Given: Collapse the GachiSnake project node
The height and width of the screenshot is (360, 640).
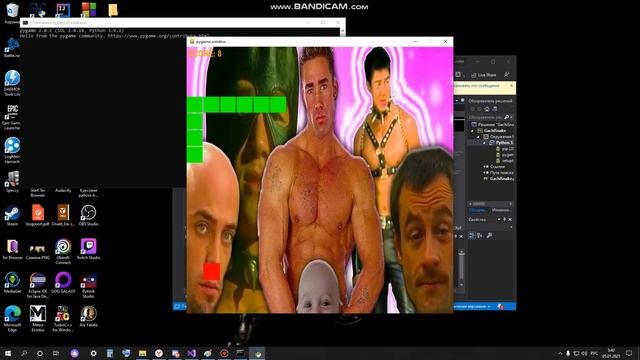Looking at the screenshot, I should 473,131.
